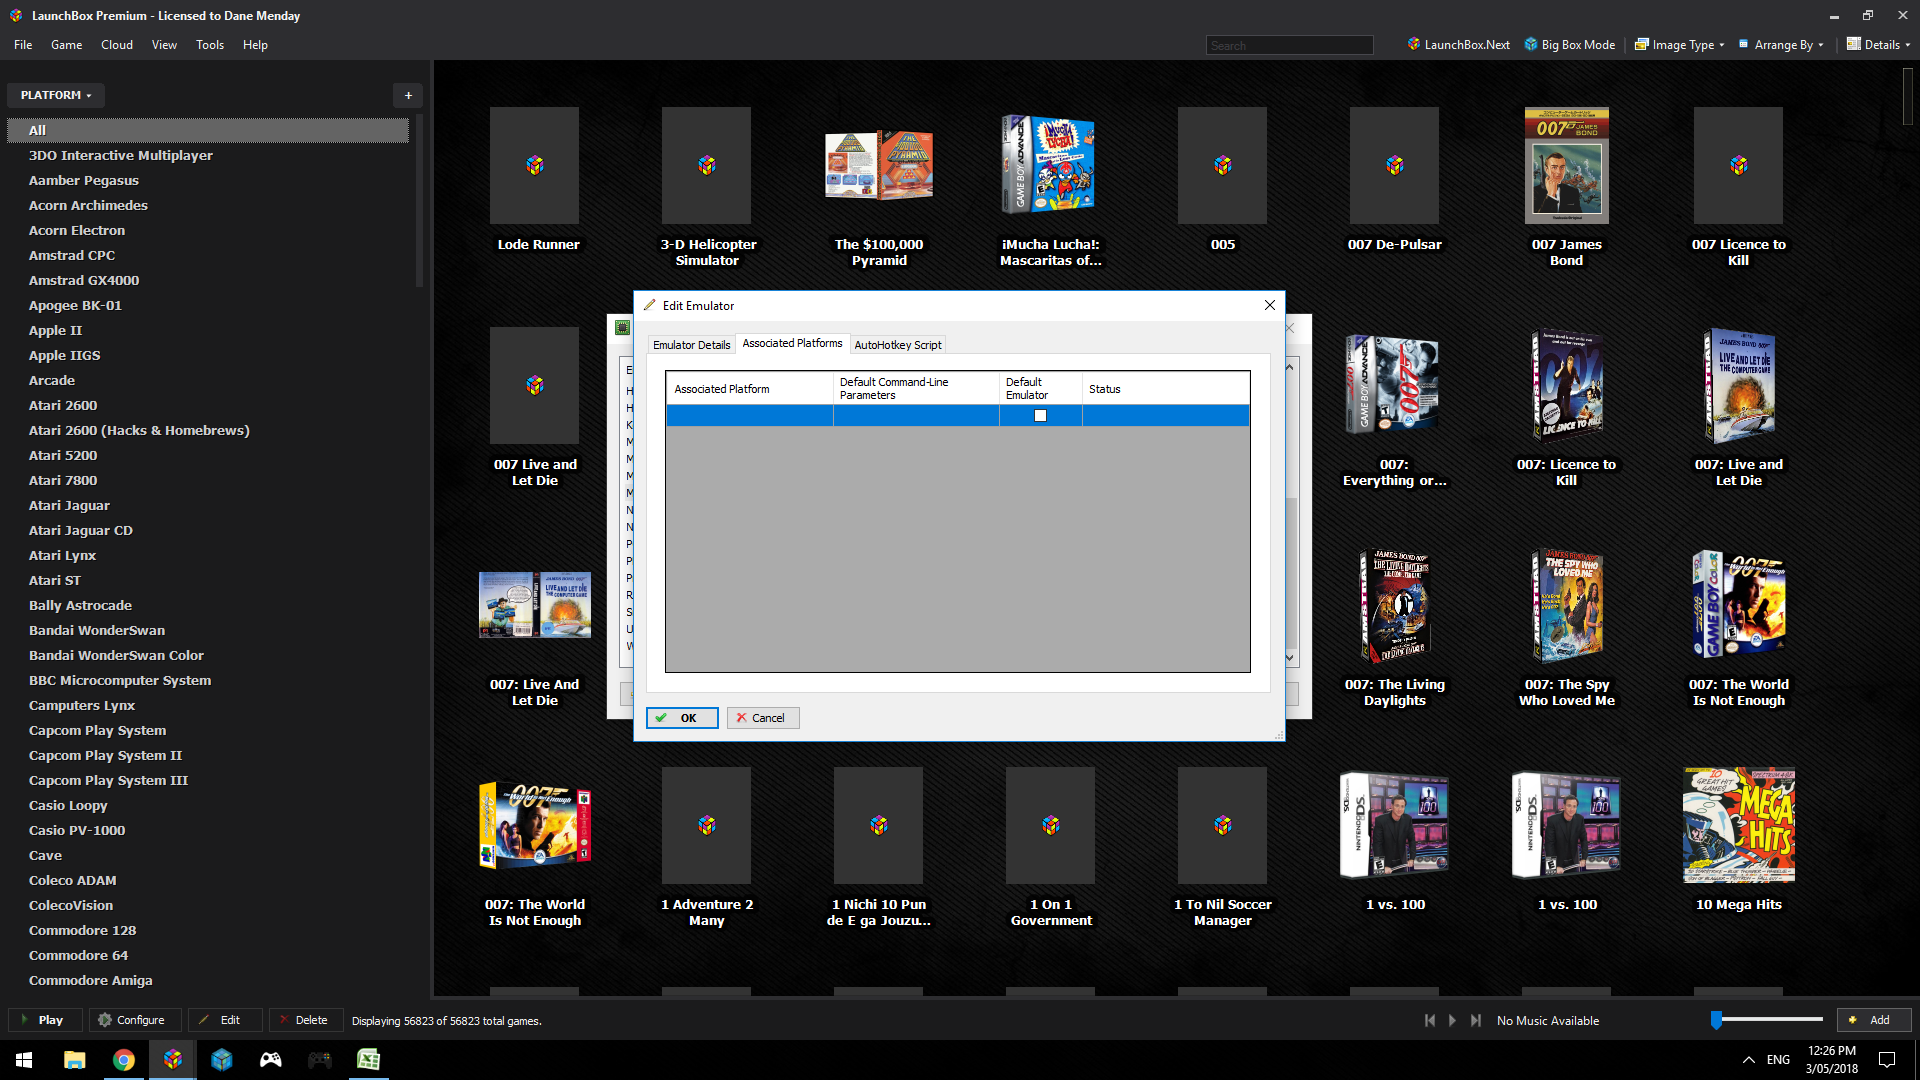Select the 007 De-Pulsar placeholder box
Viewport: 1920px width, 1080px height.
(1395, 166)
